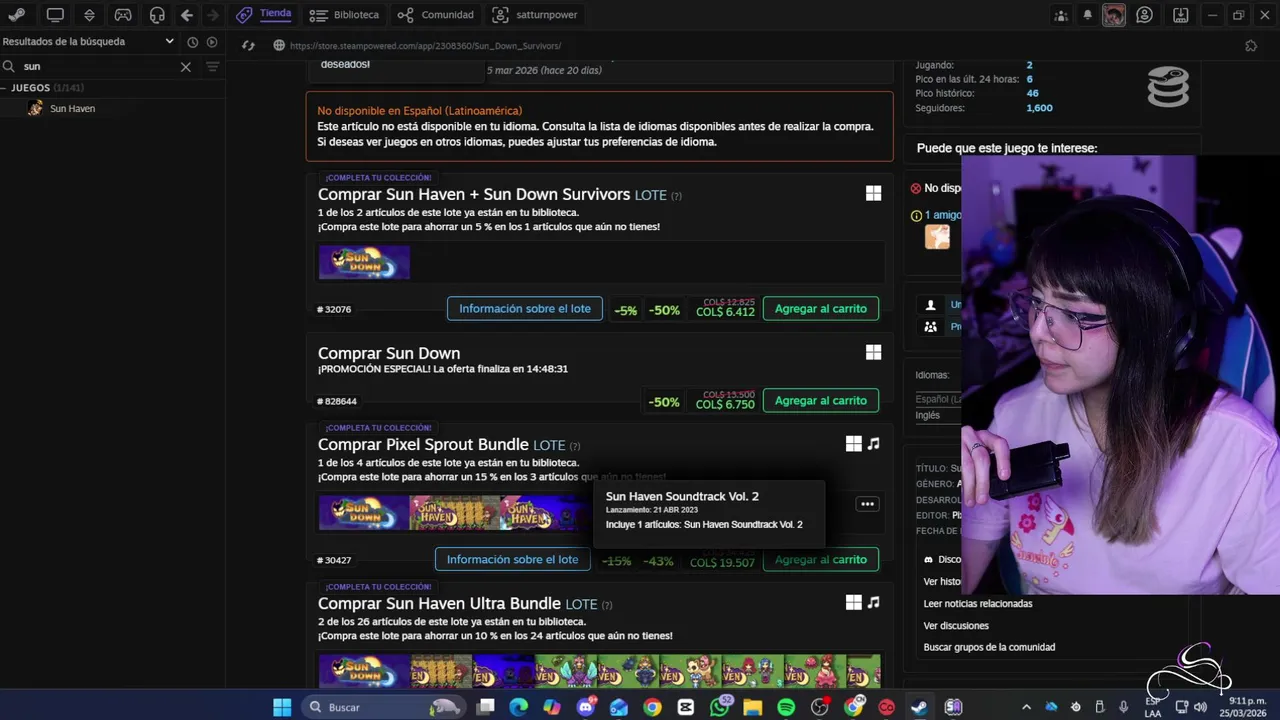The image size is (1280, 720).
Task: Open advanced library filter options
Action: coord(212,66)
